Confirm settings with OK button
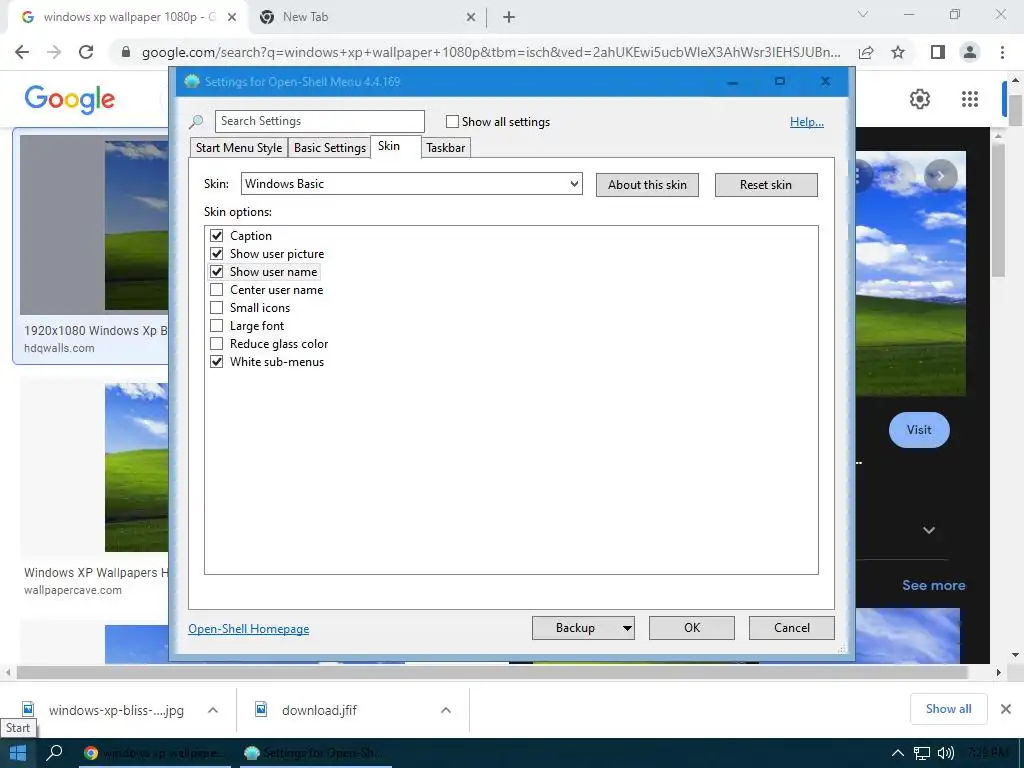This screenshot has height=768, width=1024. pos(692,628)
